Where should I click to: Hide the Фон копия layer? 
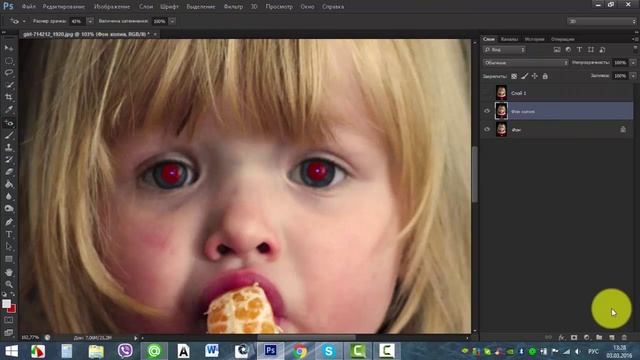487,111
